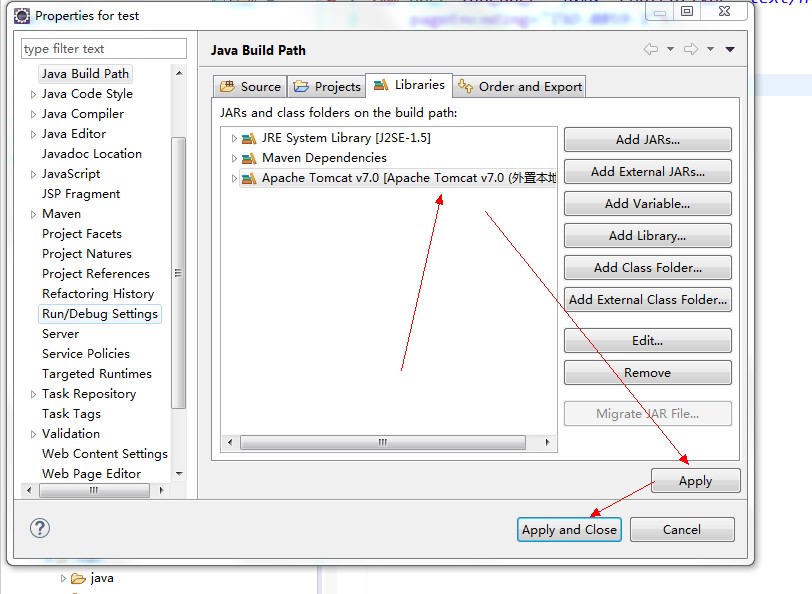
Task: Click the Add External JARs button
Action: 647,172
